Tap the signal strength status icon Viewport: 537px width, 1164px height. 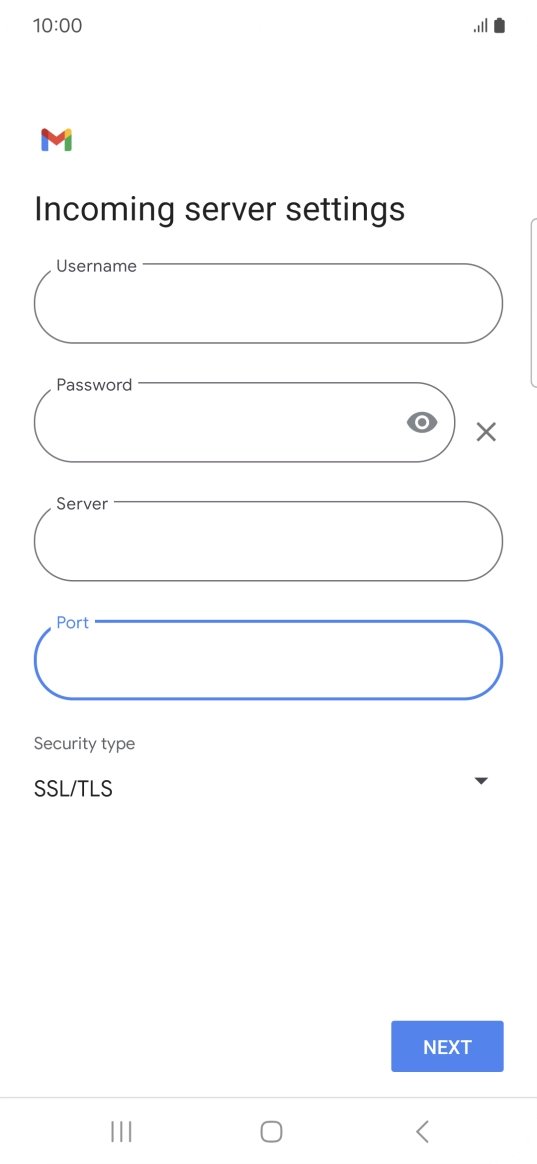(481, 26)
